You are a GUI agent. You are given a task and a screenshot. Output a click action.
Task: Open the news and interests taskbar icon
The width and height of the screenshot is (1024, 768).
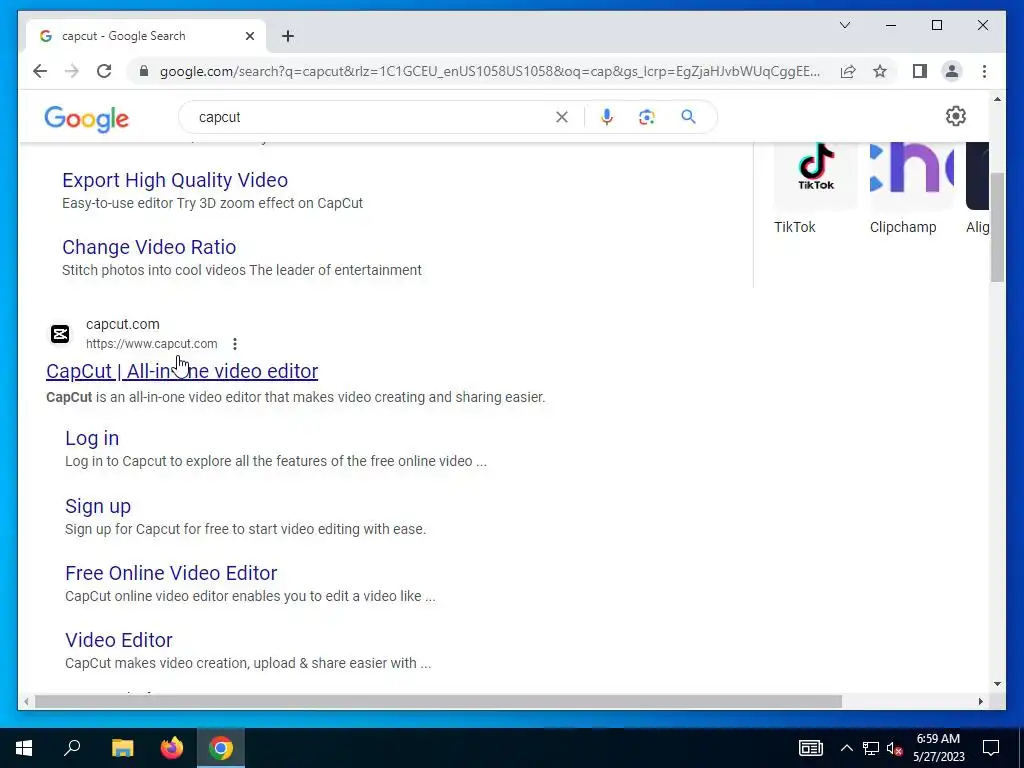810,748
